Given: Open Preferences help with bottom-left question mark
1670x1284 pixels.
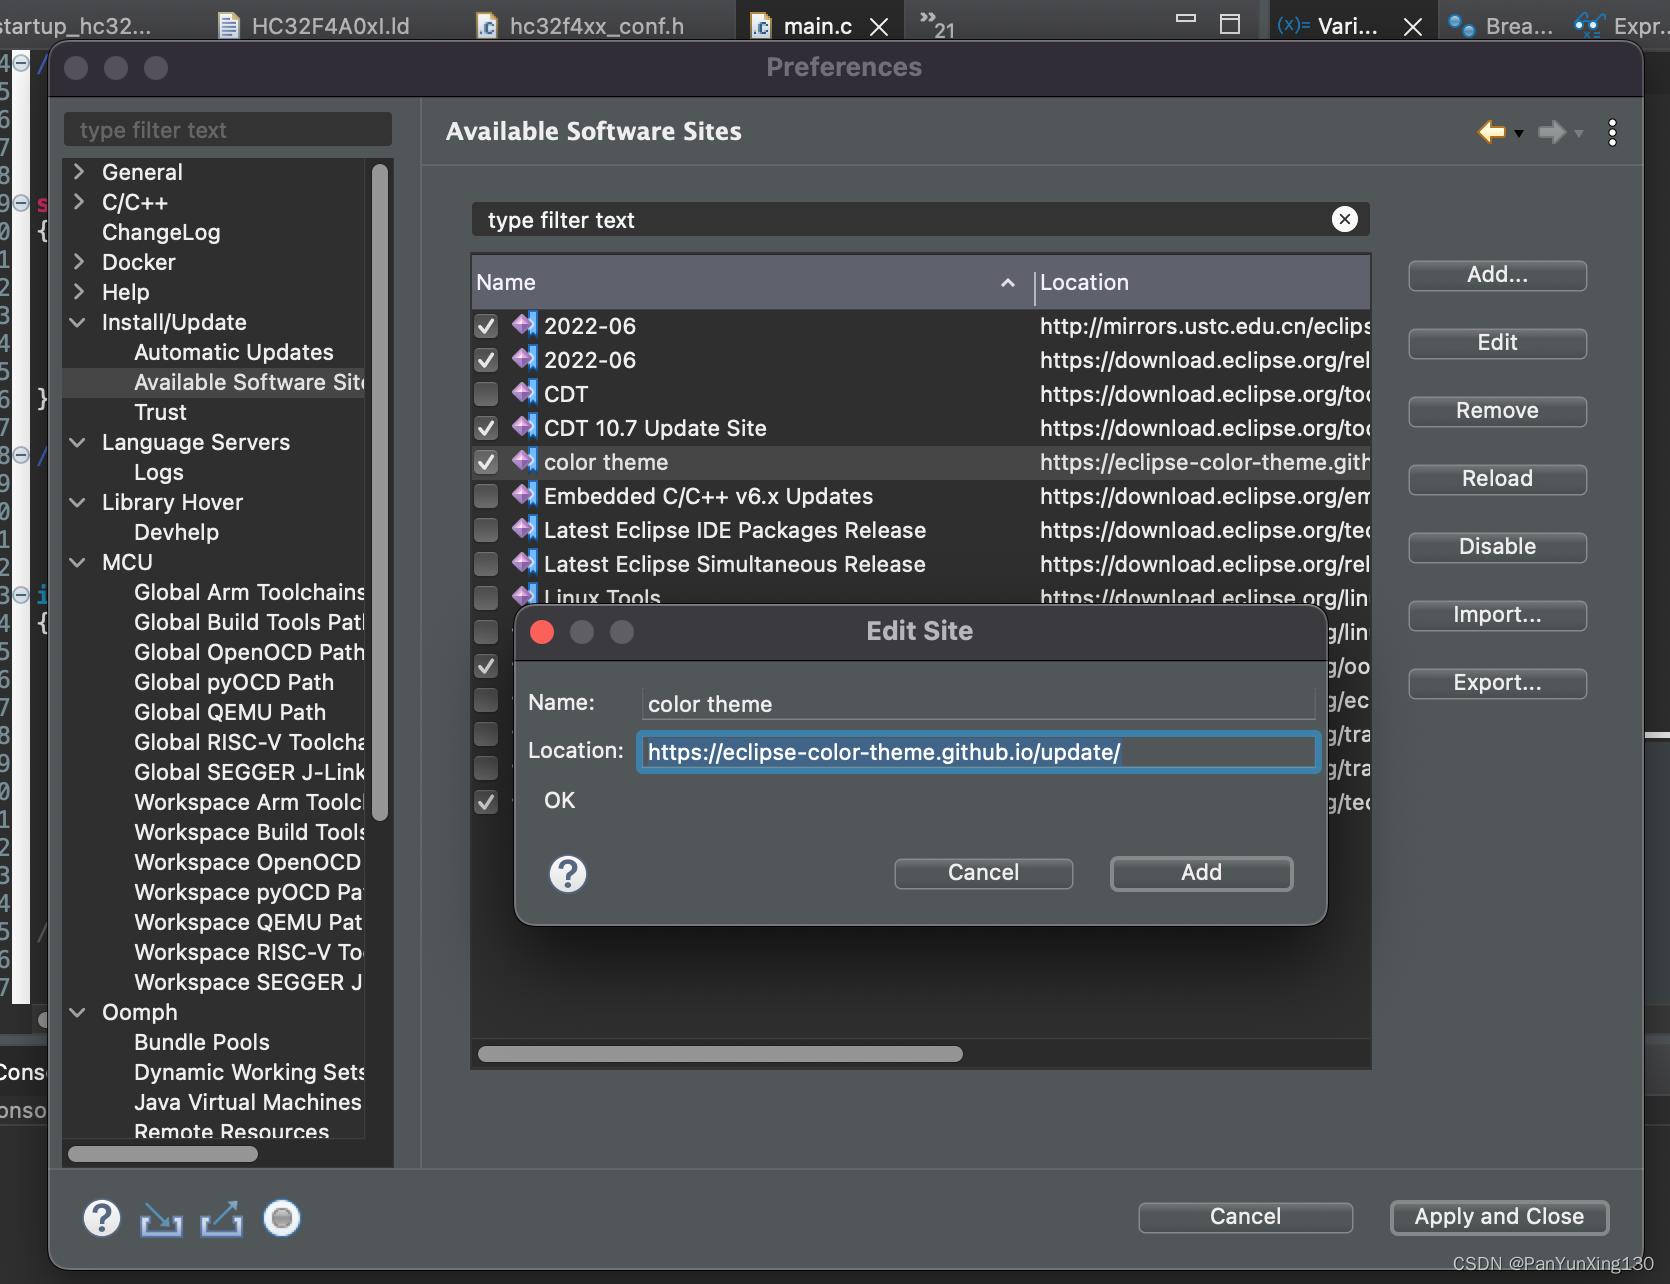Looking at the screenshot, I should pyautogui.click(x=101, y=1218).
